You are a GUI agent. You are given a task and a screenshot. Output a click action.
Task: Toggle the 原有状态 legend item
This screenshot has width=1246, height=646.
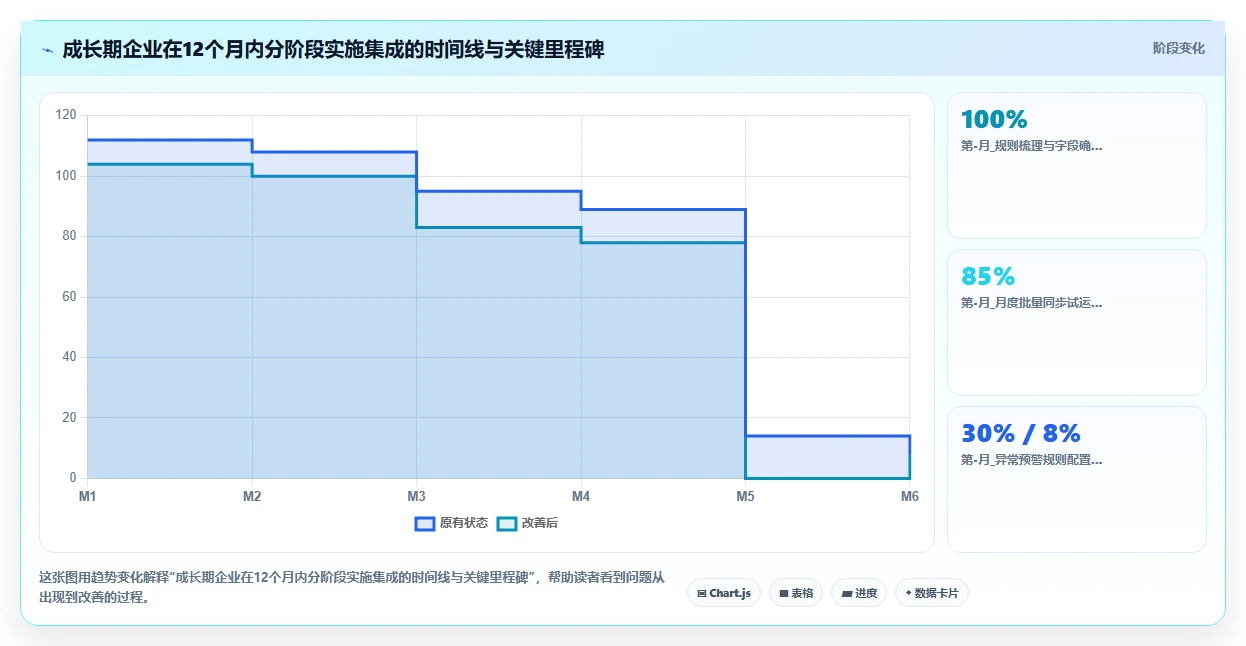451,523
